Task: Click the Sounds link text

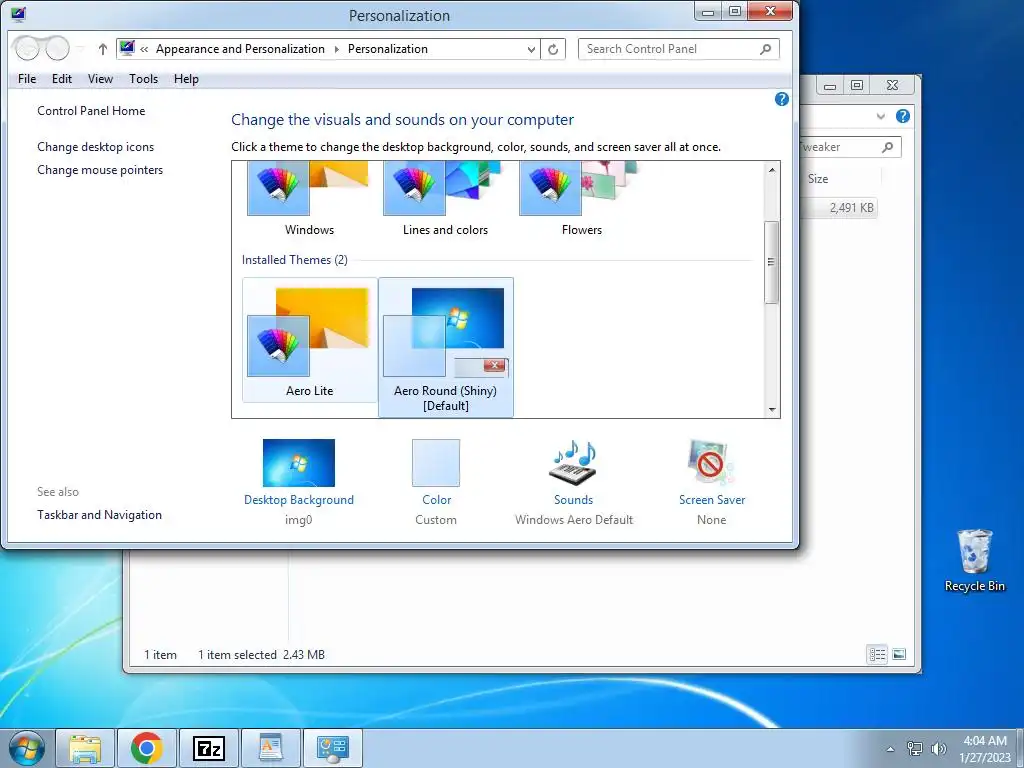Action: point(573,500)
